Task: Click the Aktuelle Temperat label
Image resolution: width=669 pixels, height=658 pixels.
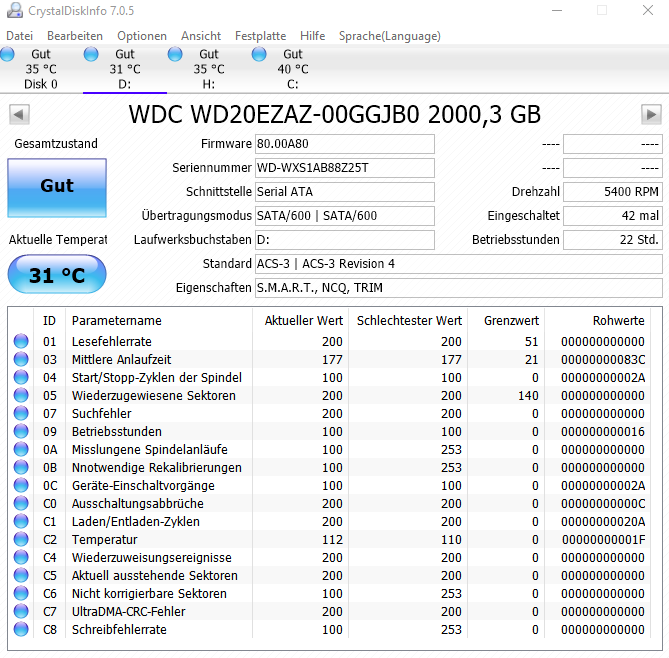Action: pyautogui.click(x=58, y=240)
